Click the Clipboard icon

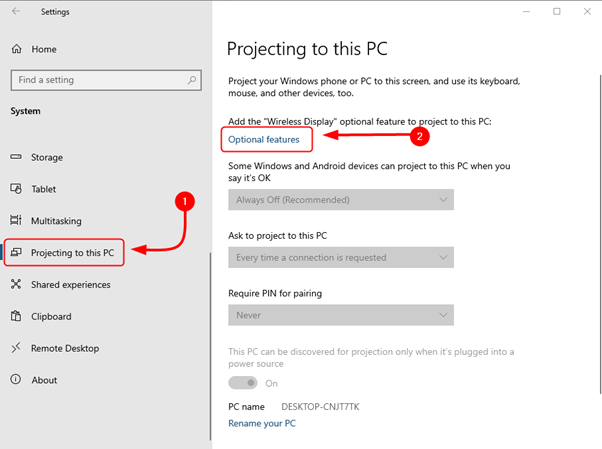[16, 316]
